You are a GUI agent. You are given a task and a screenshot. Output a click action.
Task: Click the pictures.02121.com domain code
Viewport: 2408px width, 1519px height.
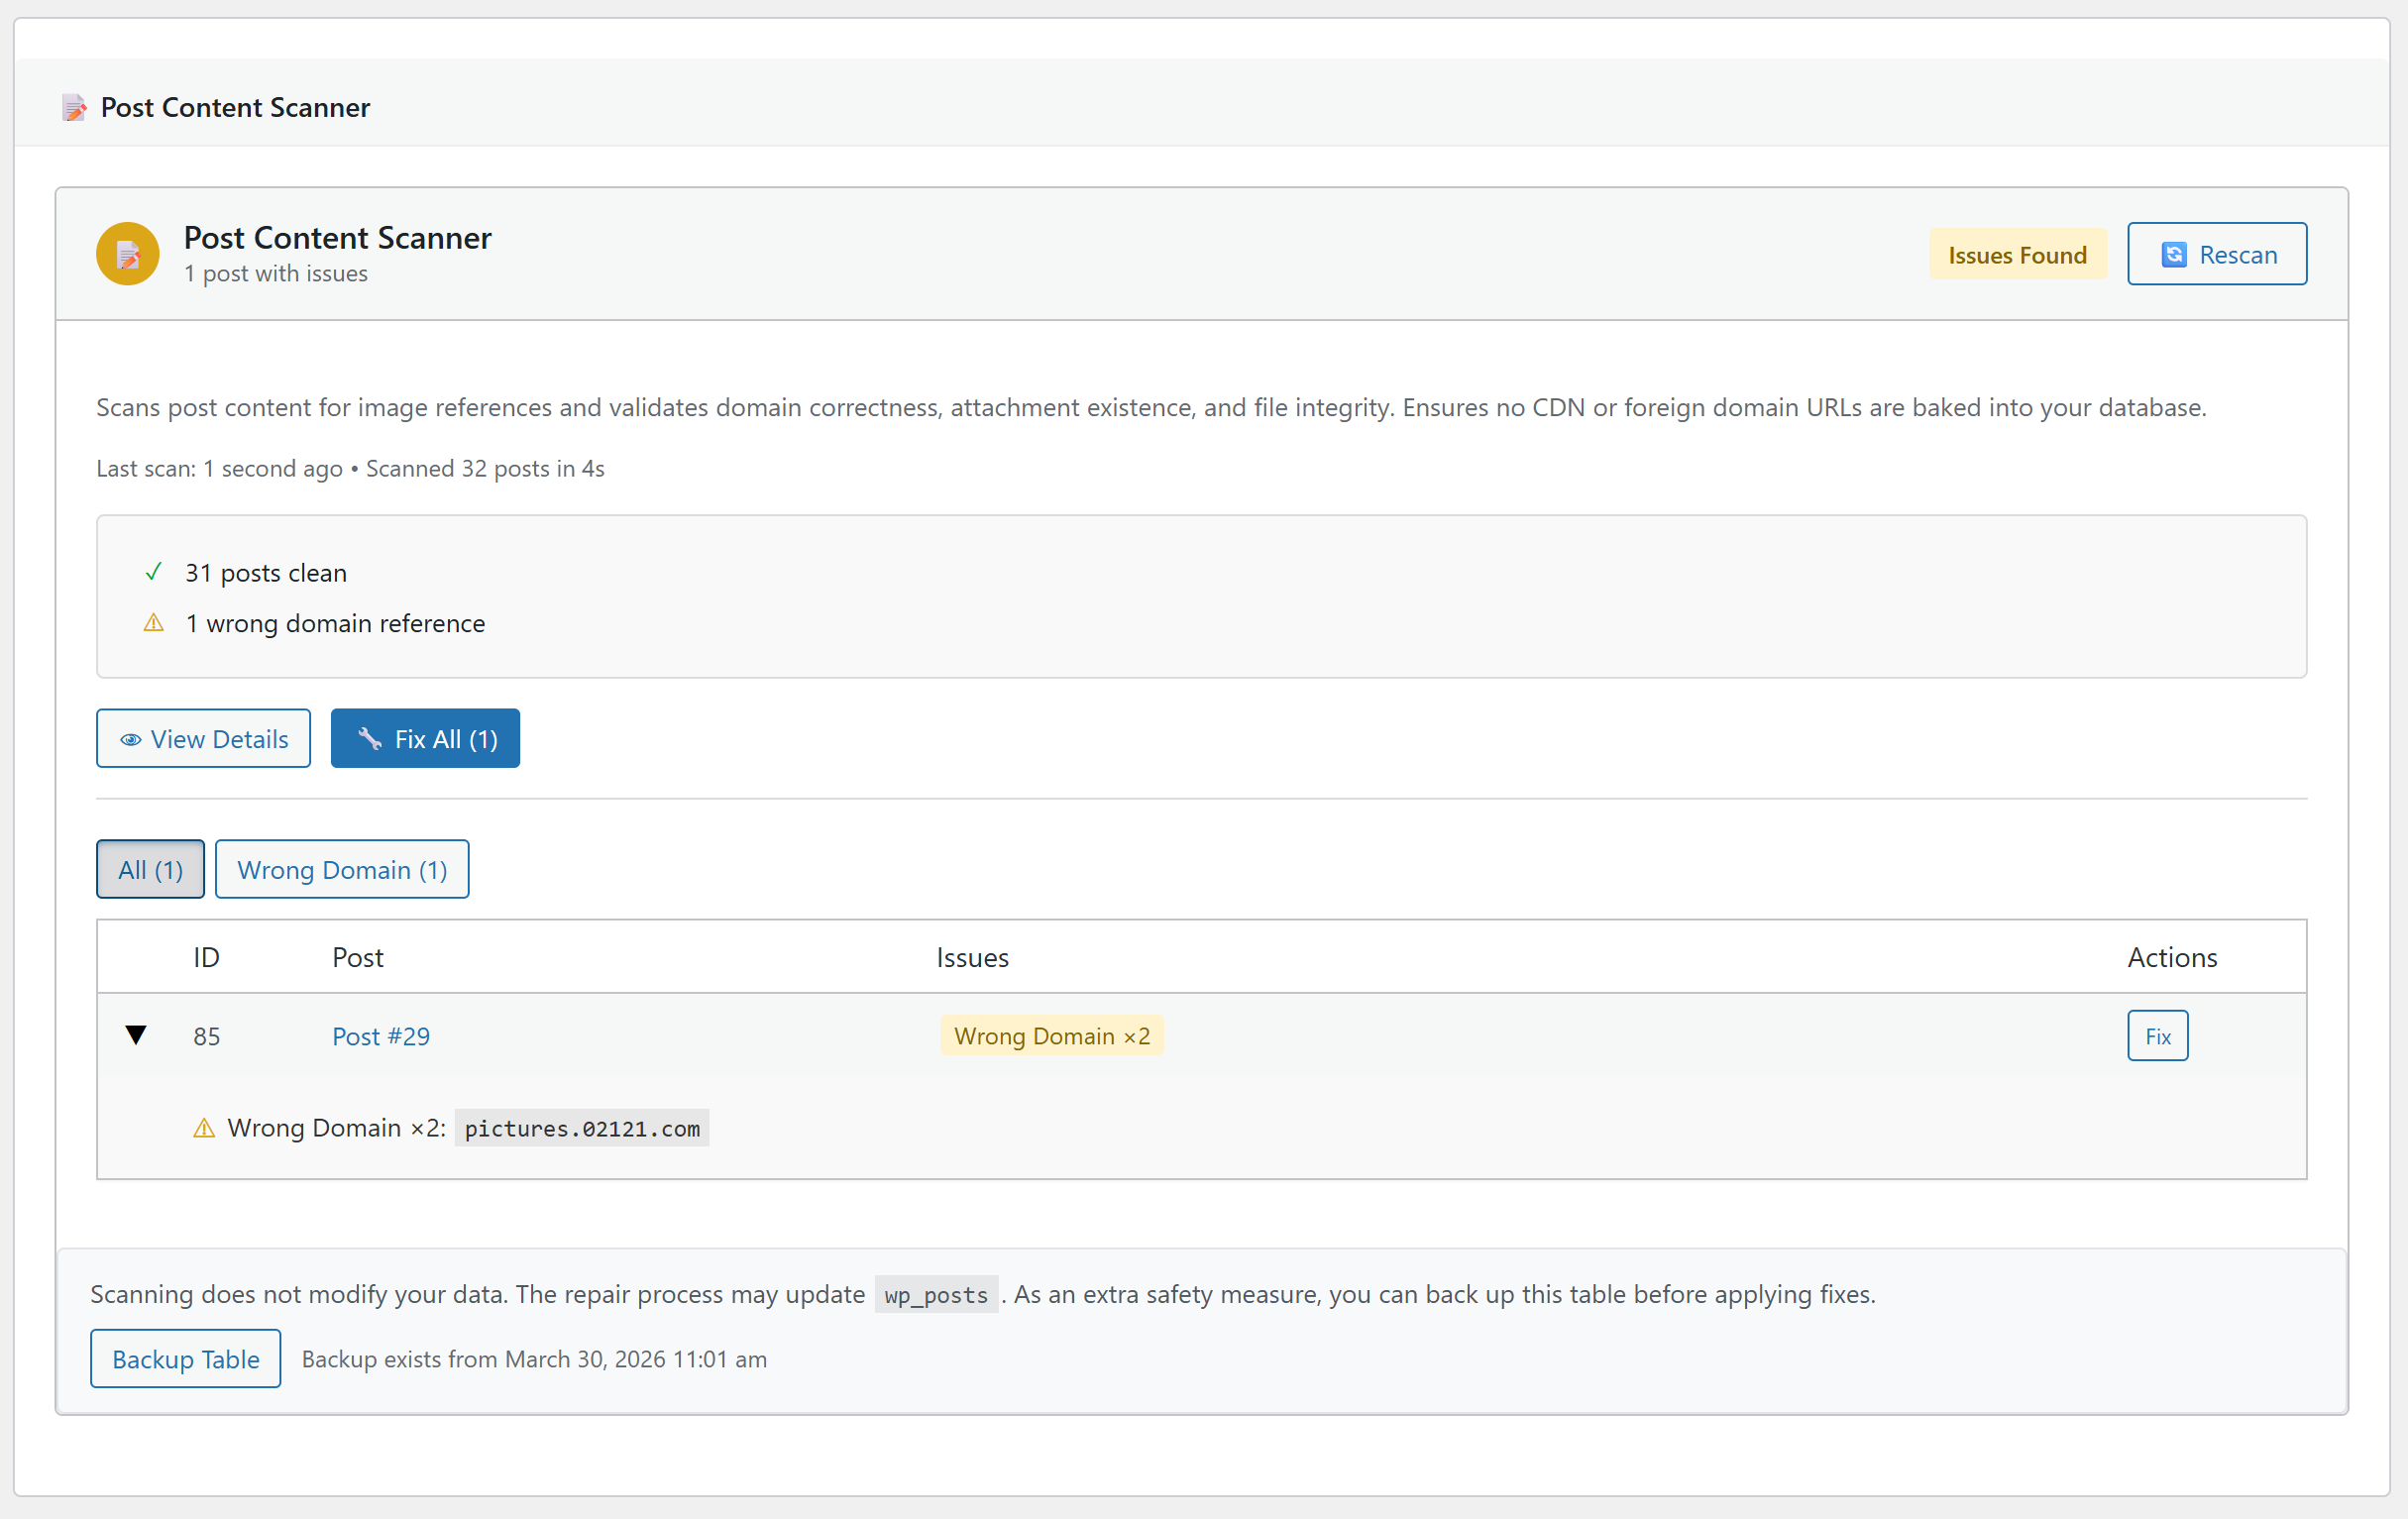[x=582, y=1128]
